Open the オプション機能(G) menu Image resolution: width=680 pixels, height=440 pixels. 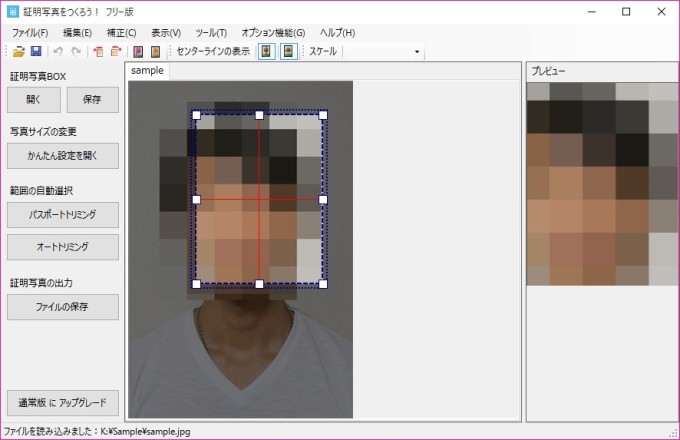[273, 33]
